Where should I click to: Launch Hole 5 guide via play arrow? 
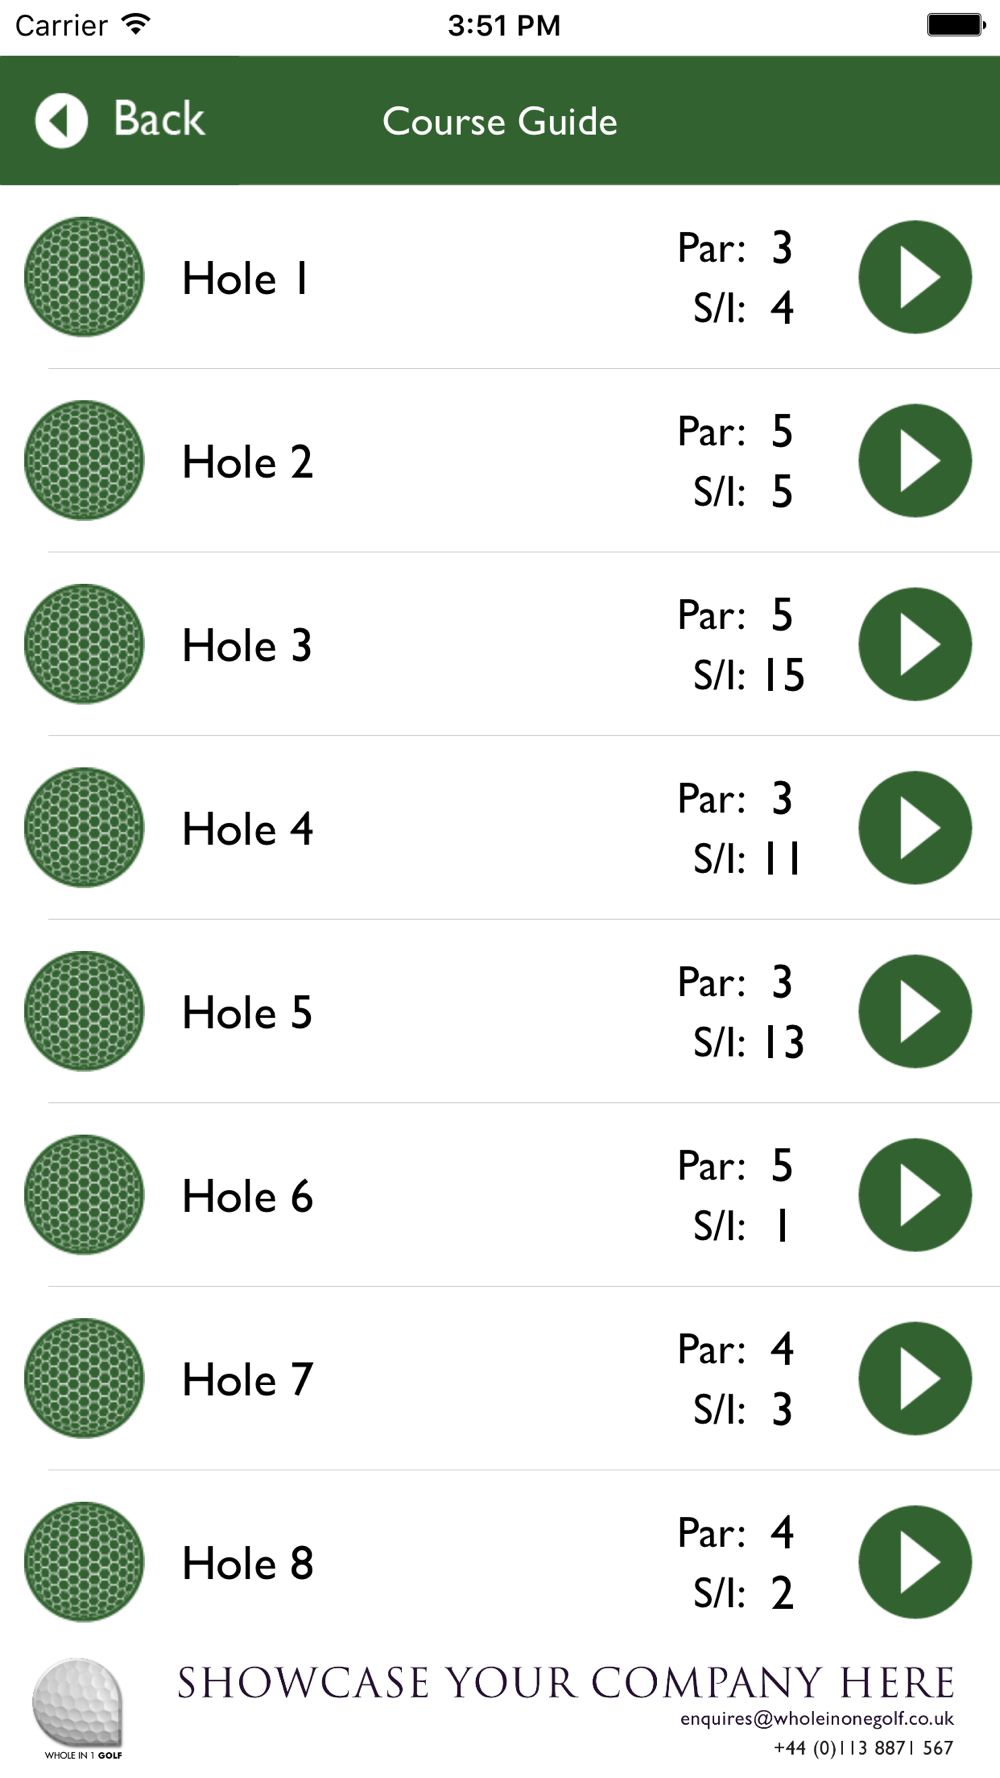(915, 1011)
